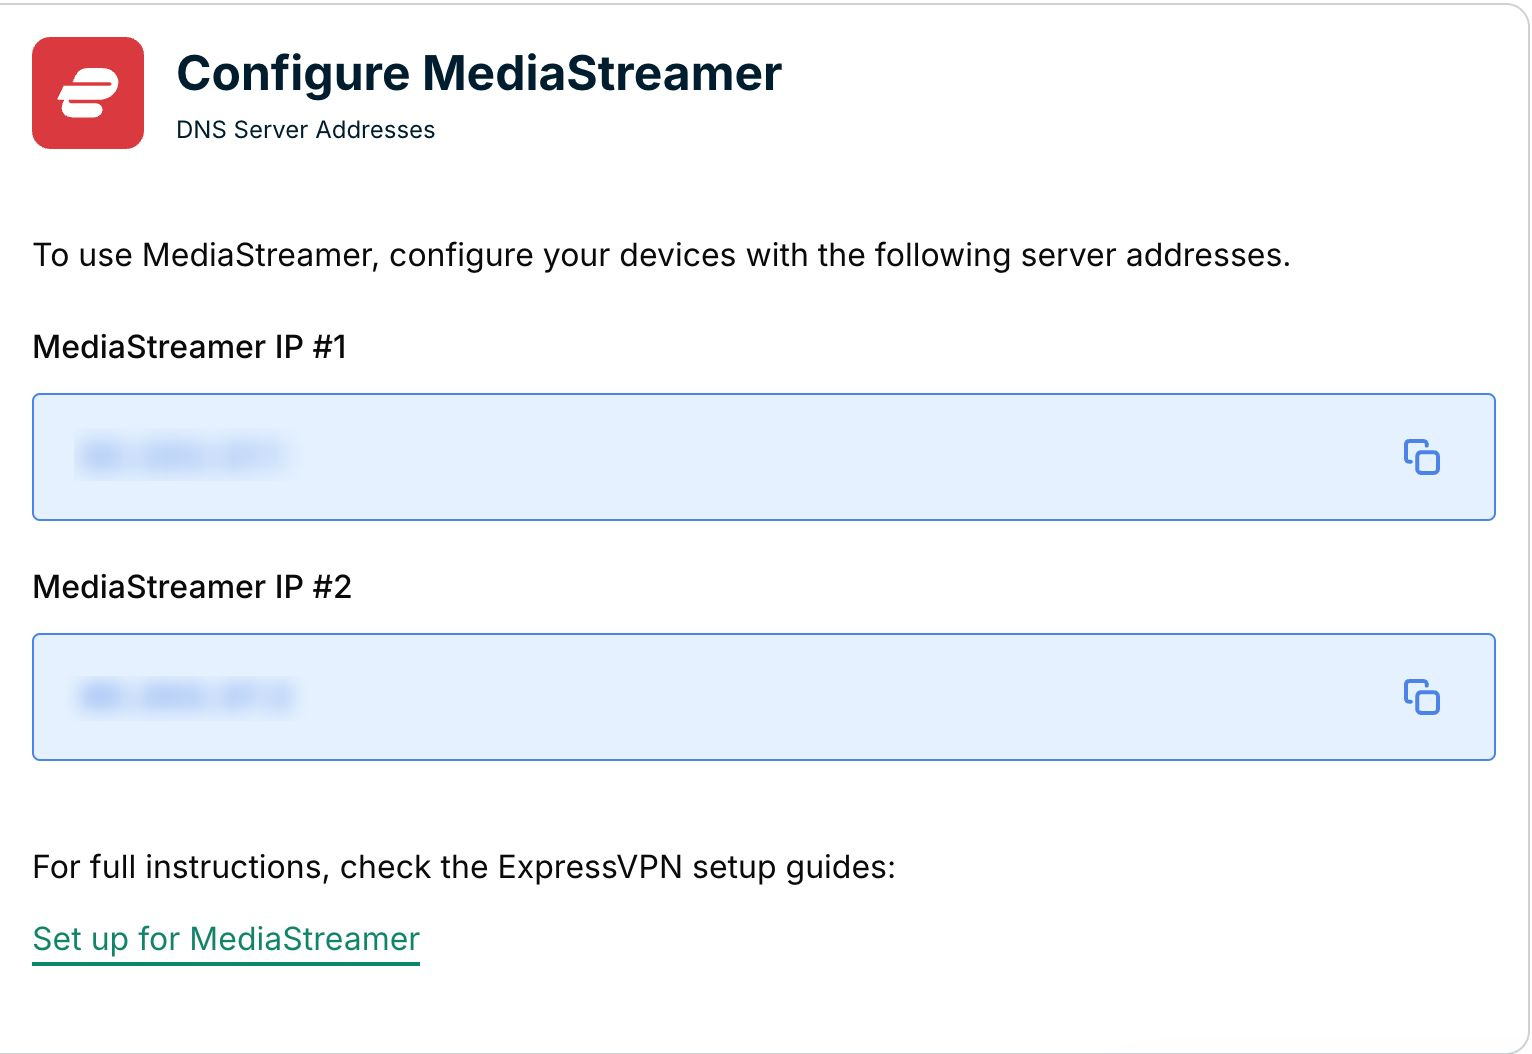
Task: Click the DNS Server Addresses subtitle
Action: 306,130
